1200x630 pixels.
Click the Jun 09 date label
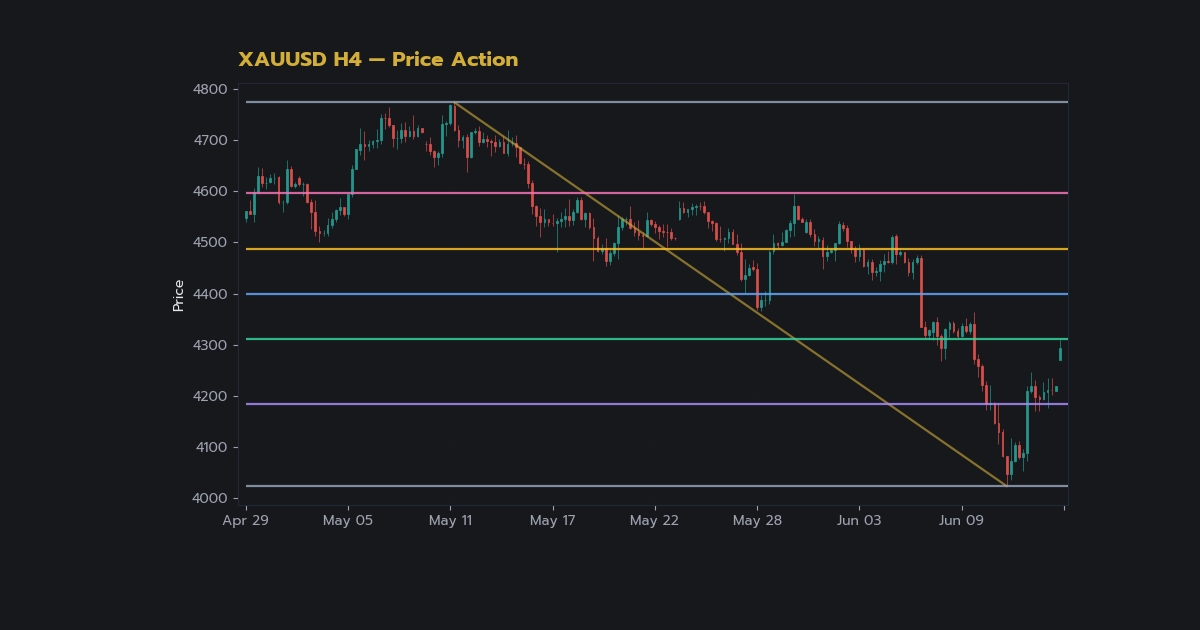[x=962, y=521]
